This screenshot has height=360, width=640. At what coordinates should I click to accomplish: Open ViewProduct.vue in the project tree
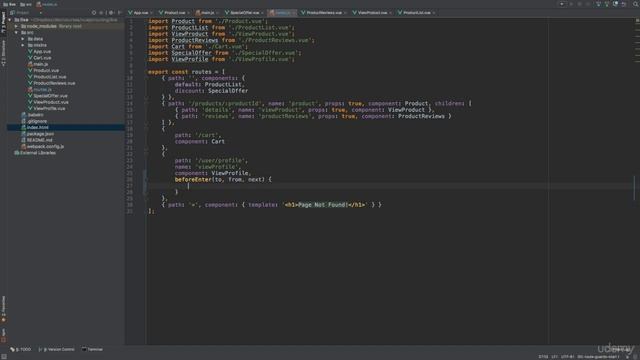tap(48, 102)
